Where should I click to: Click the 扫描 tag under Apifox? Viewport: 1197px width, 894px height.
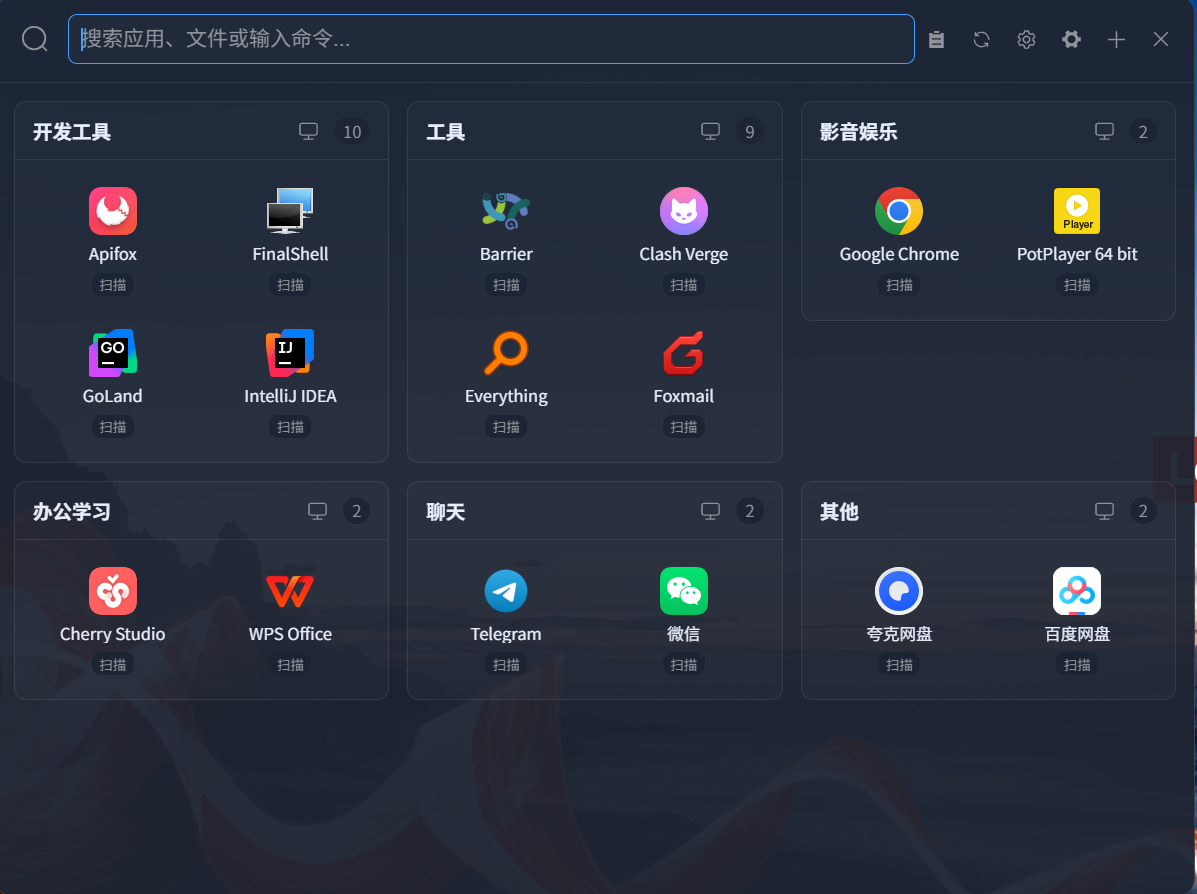point(113,285)
